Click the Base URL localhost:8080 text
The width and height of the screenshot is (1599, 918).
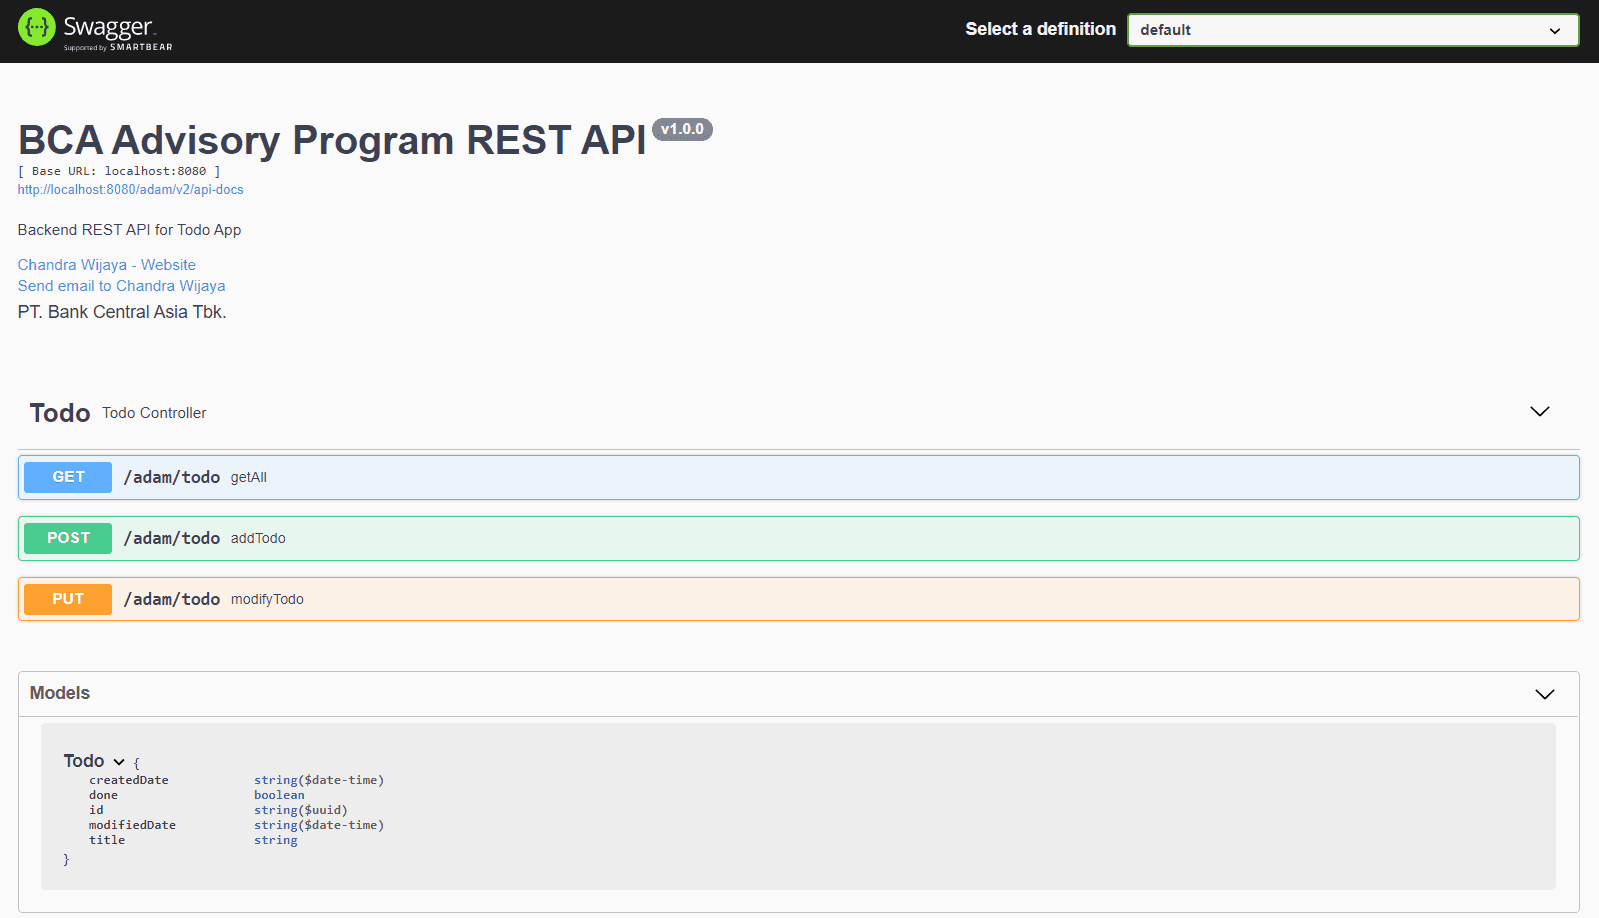[x=119, y=171]
